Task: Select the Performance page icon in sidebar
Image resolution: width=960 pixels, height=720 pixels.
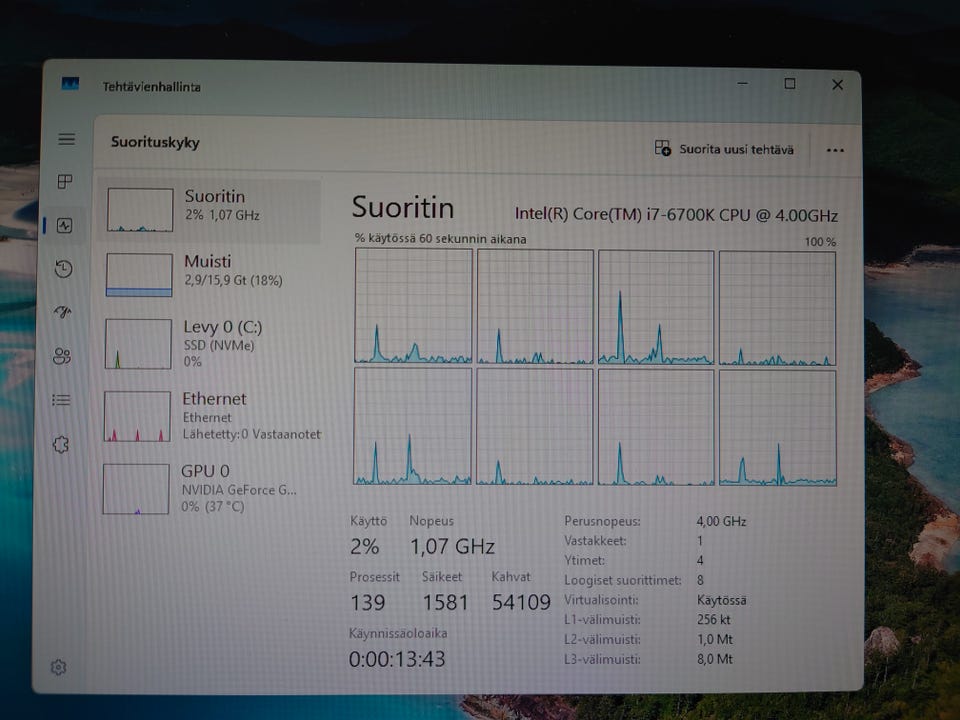Action: (x=64, y=225)
